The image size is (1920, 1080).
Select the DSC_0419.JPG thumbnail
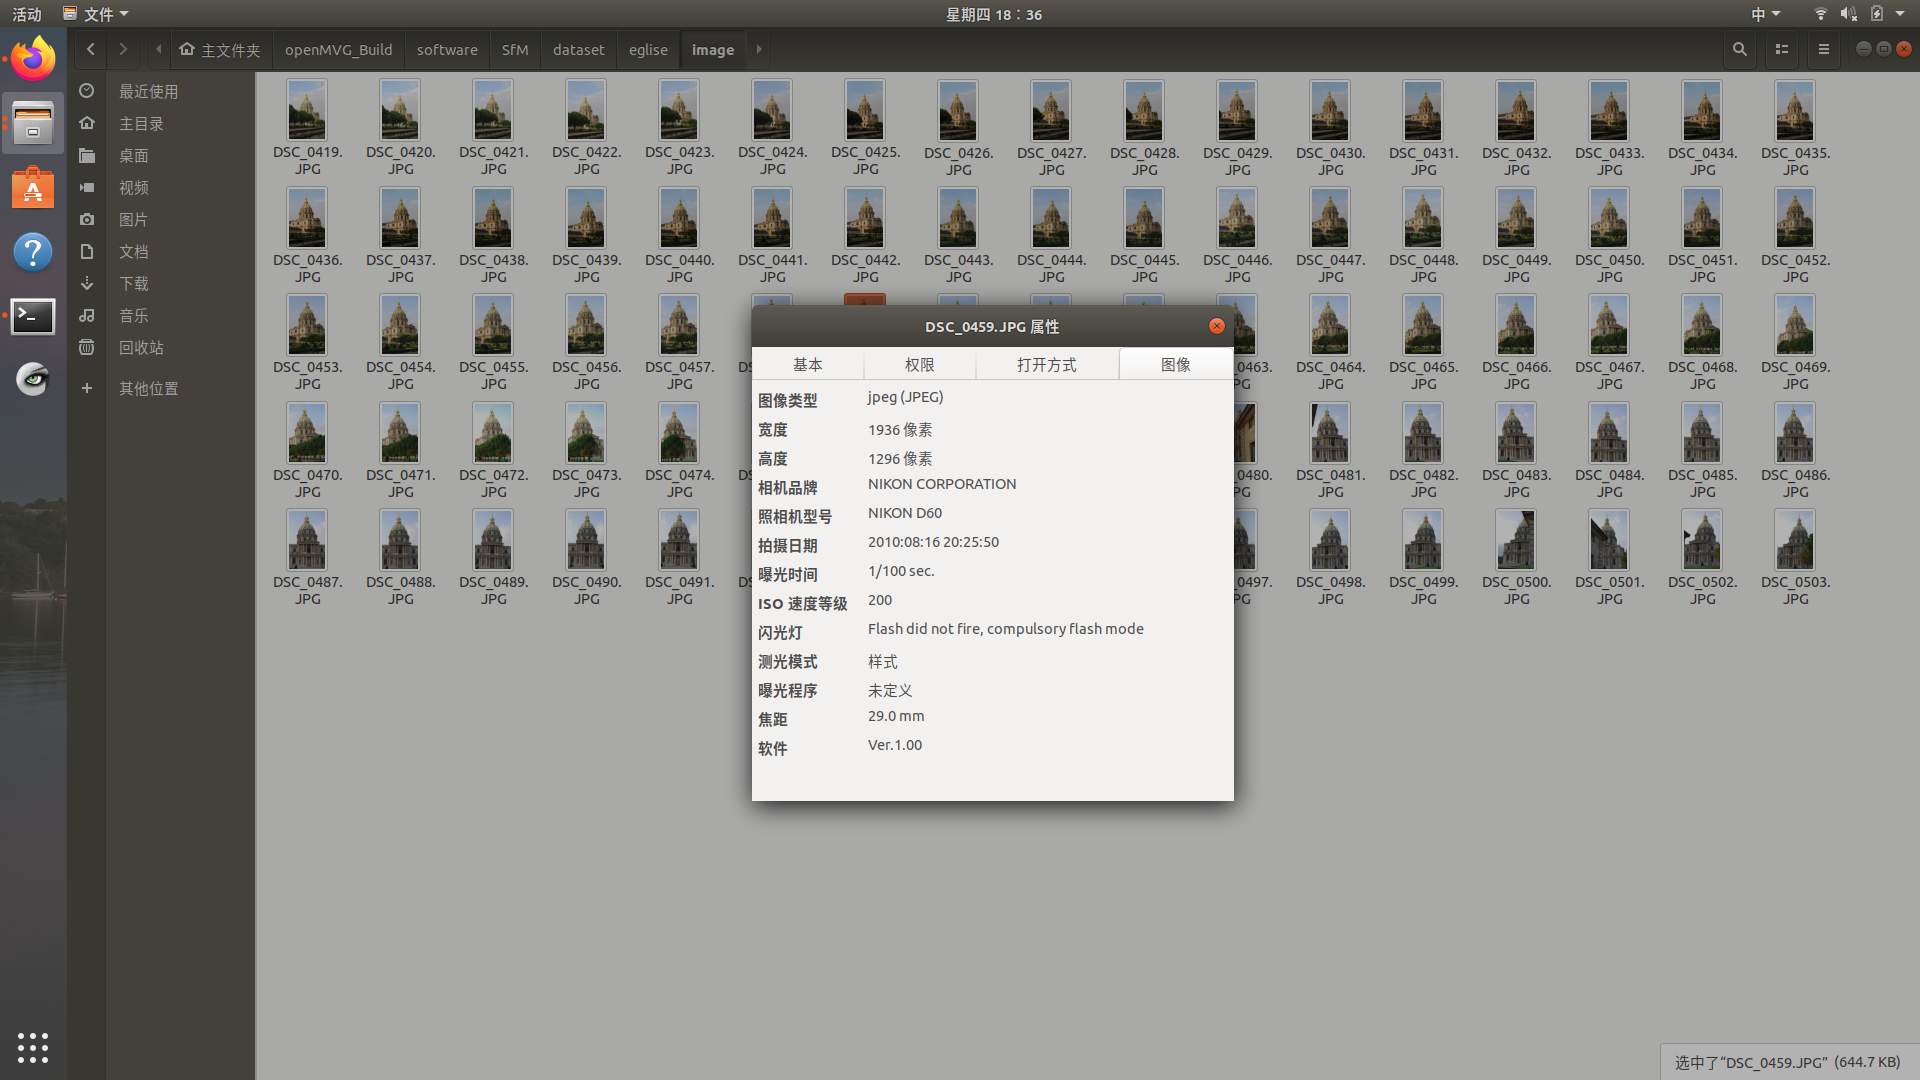307,111
